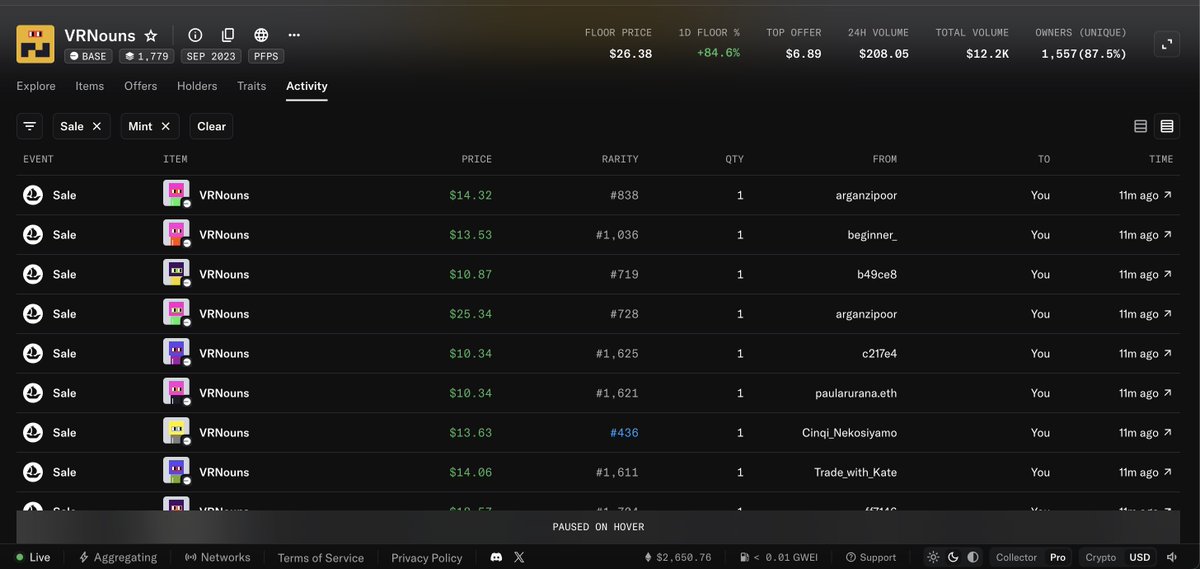The image size is (1200, 569).
Task: Switch to light theme sun icon
Action: pos(933,557)
